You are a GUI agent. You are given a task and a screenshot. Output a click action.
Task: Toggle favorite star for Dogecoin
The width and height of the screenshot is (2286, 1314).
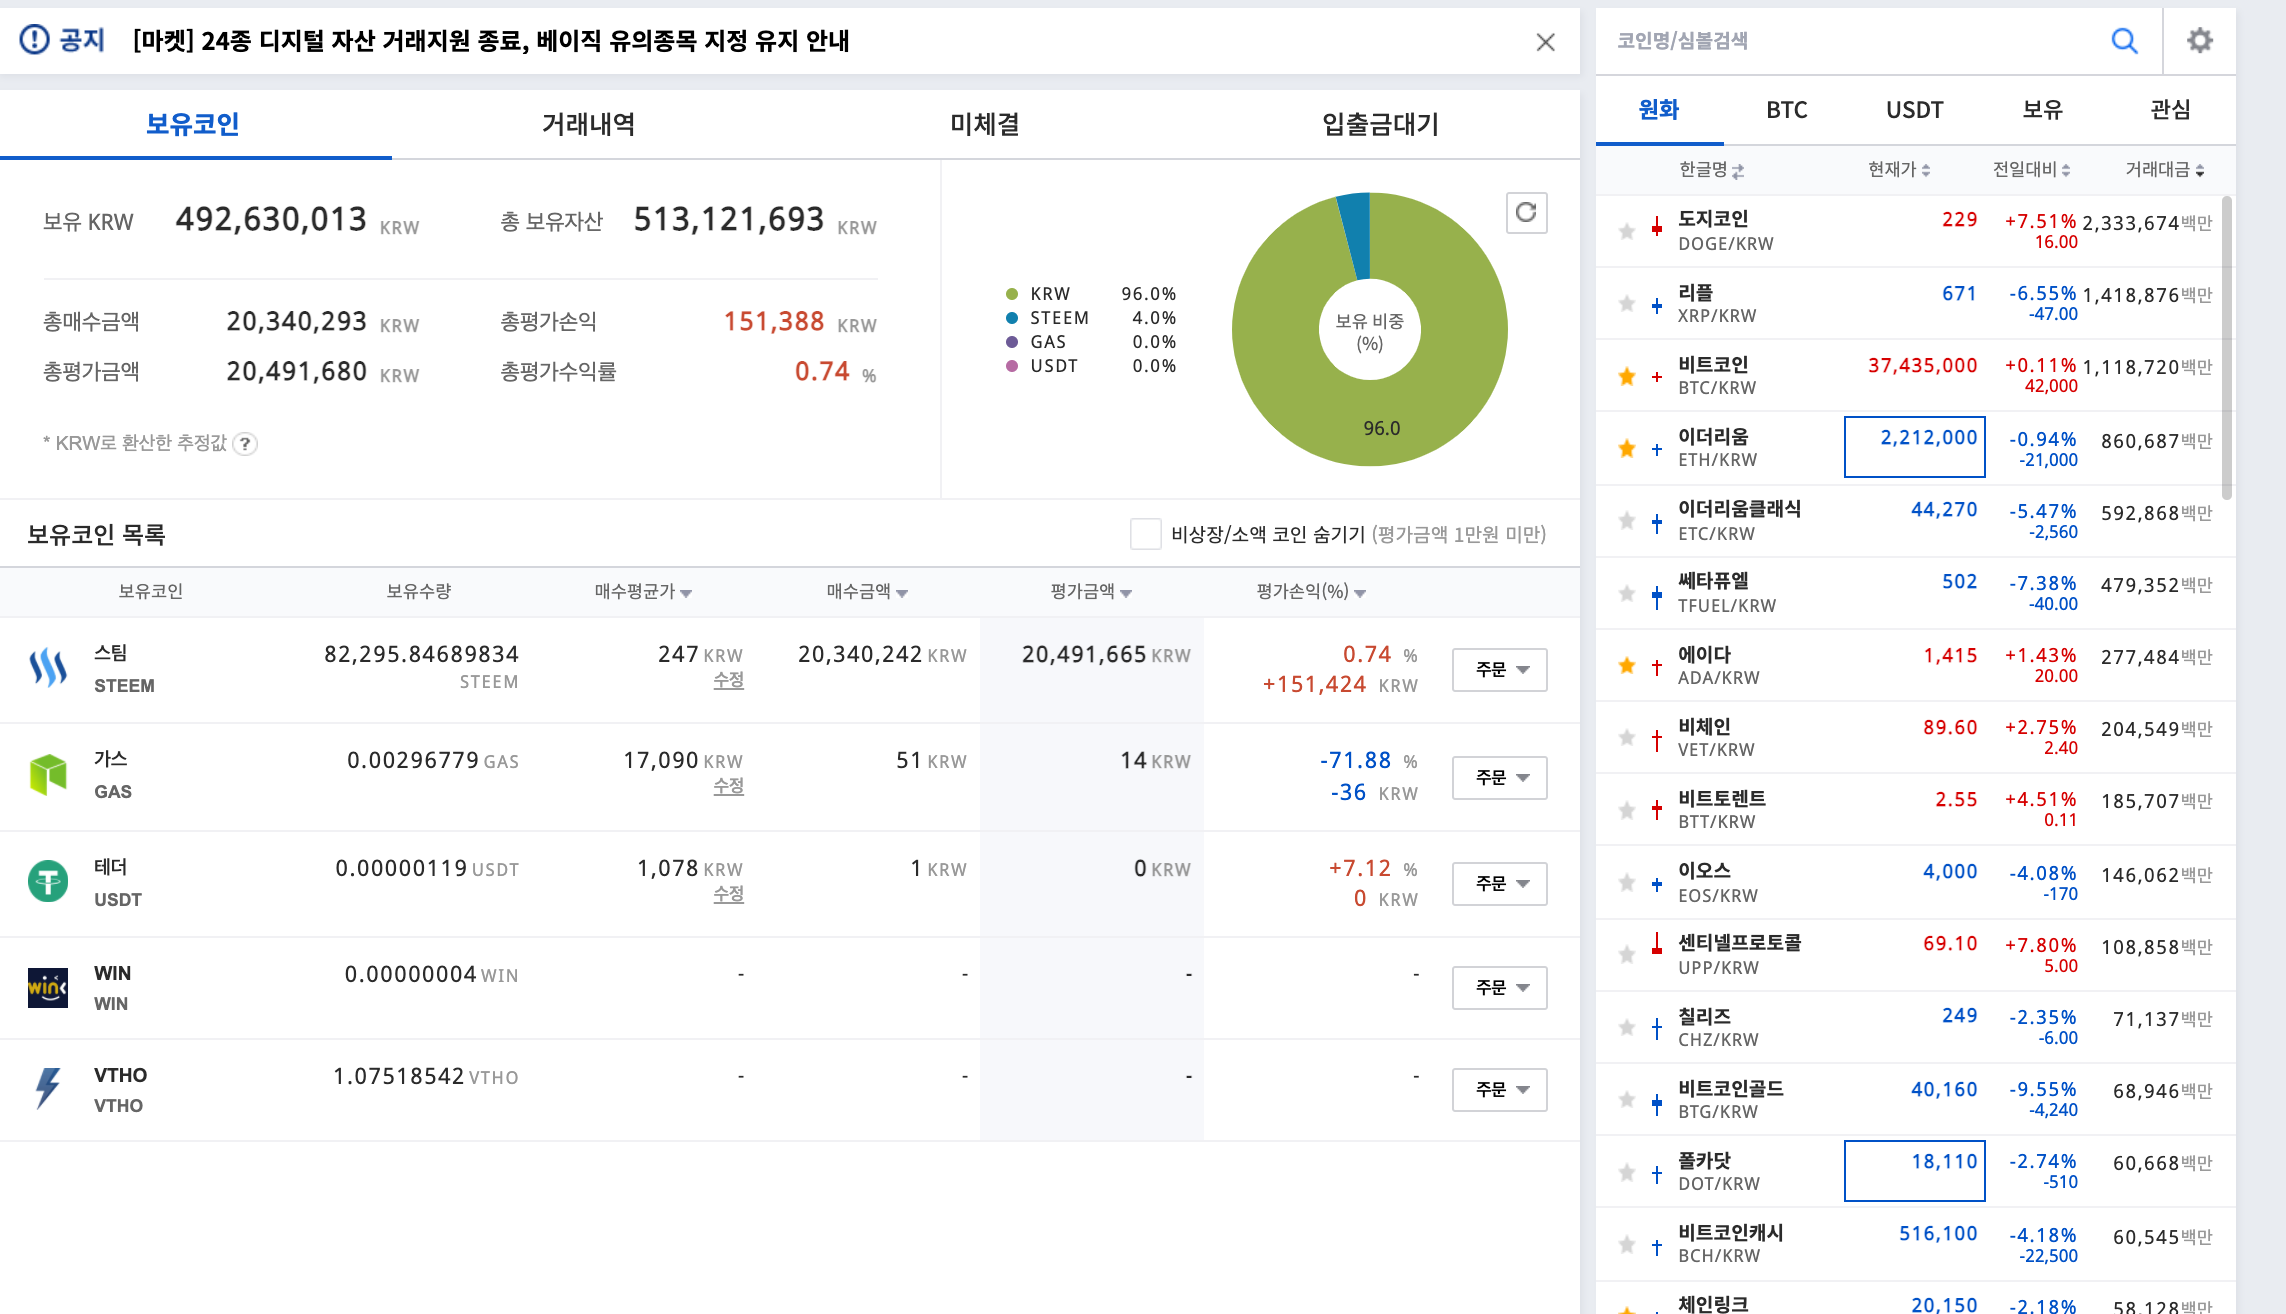1627,231
